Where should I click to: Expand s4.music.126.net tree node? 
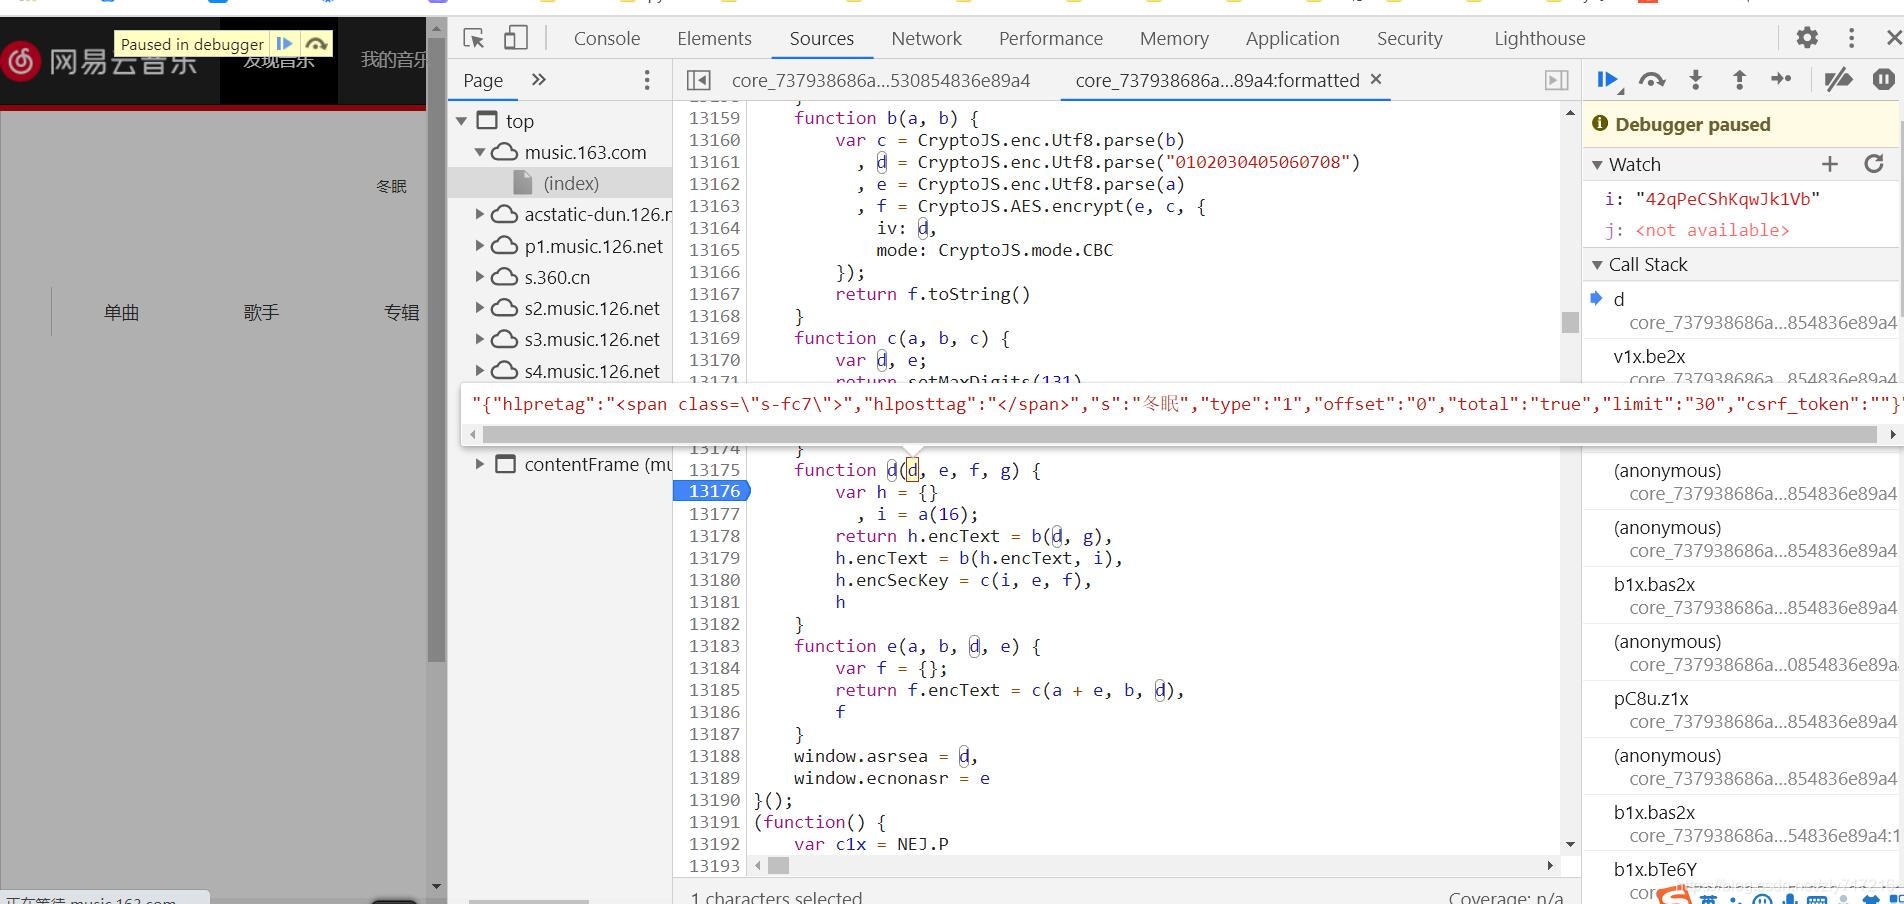pos(480,371)
